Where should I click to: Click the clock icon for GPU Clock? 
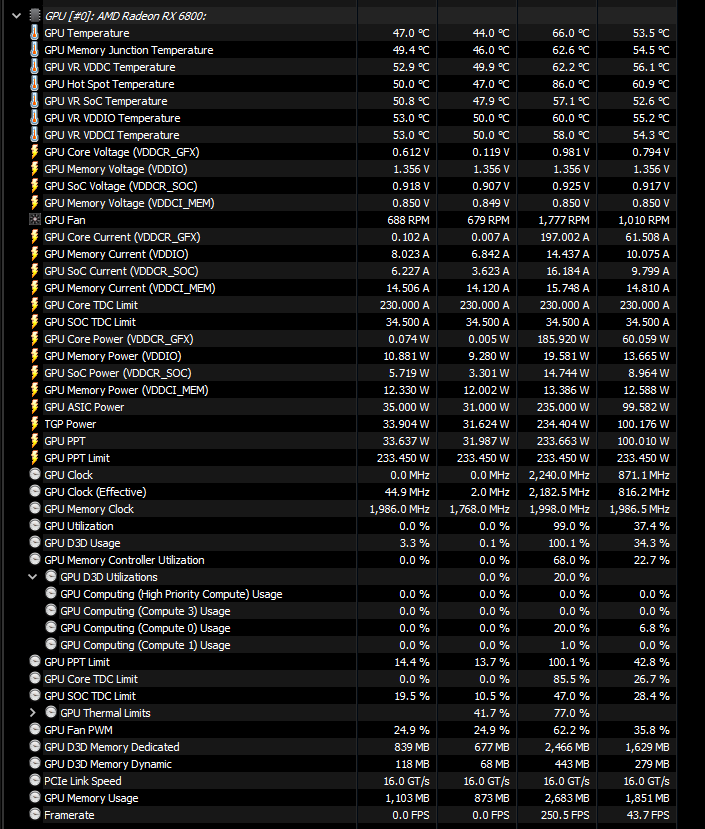35,474
